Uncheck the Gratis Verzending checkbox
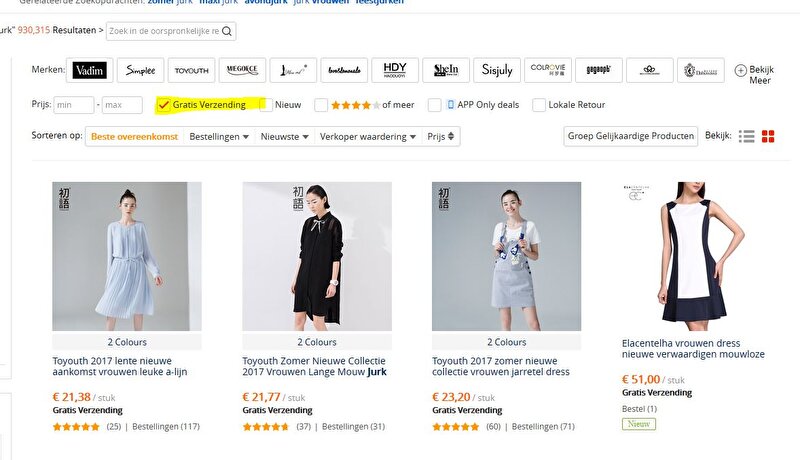This screenshot has height=460, width=800. click(163, 105)
